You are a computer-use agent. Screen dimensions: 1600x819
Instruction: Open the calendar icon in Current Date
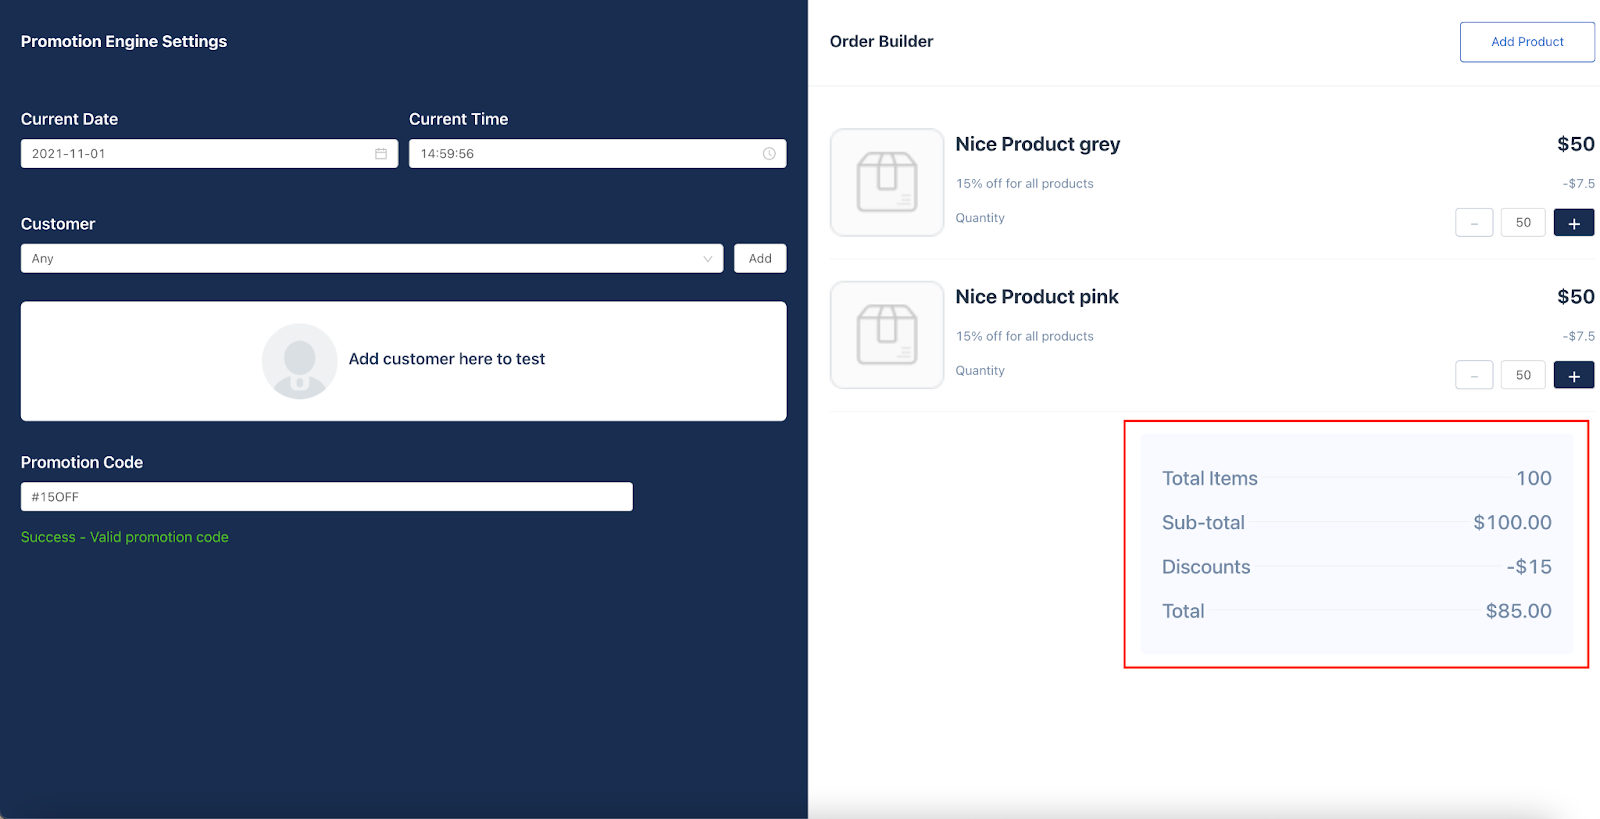coord(381,154)
